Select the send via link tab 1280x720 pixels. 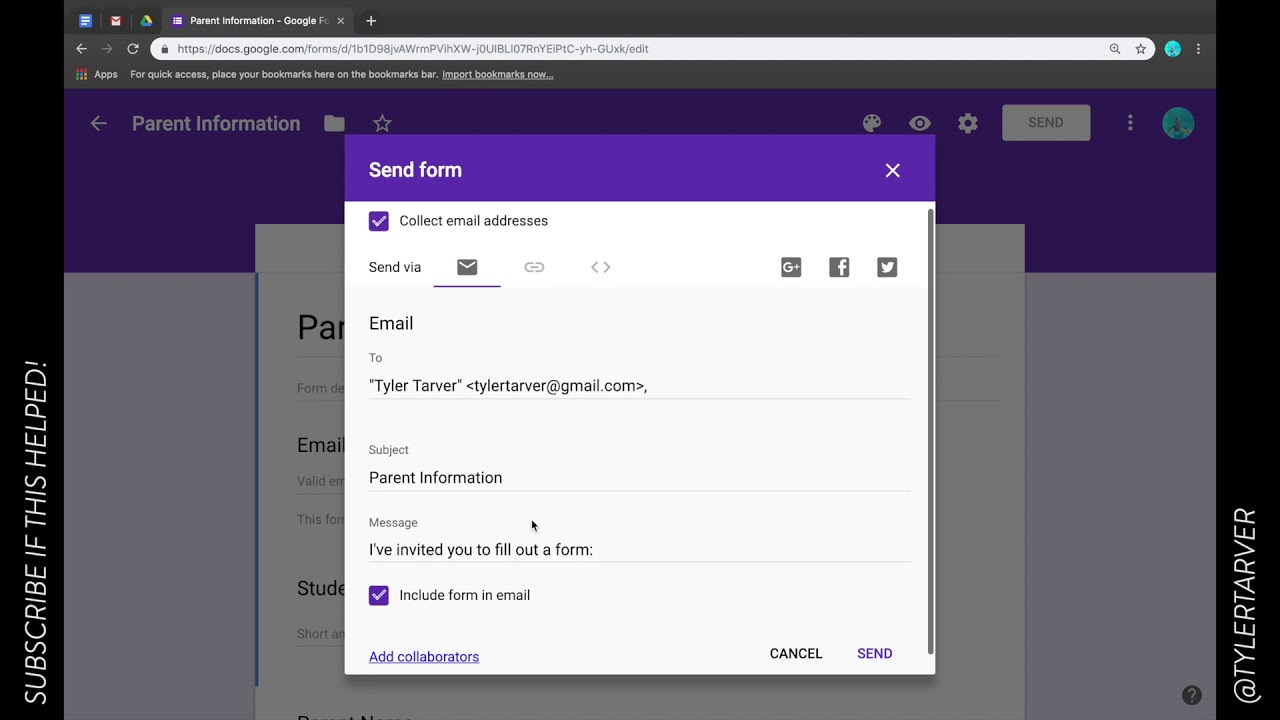534,267
